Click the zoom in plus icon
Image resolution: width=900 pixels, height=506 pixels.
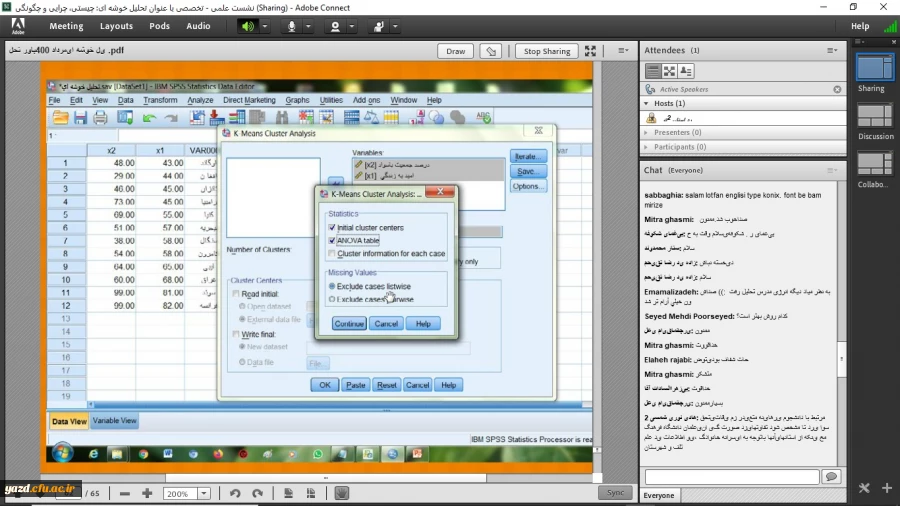(147, 493)
